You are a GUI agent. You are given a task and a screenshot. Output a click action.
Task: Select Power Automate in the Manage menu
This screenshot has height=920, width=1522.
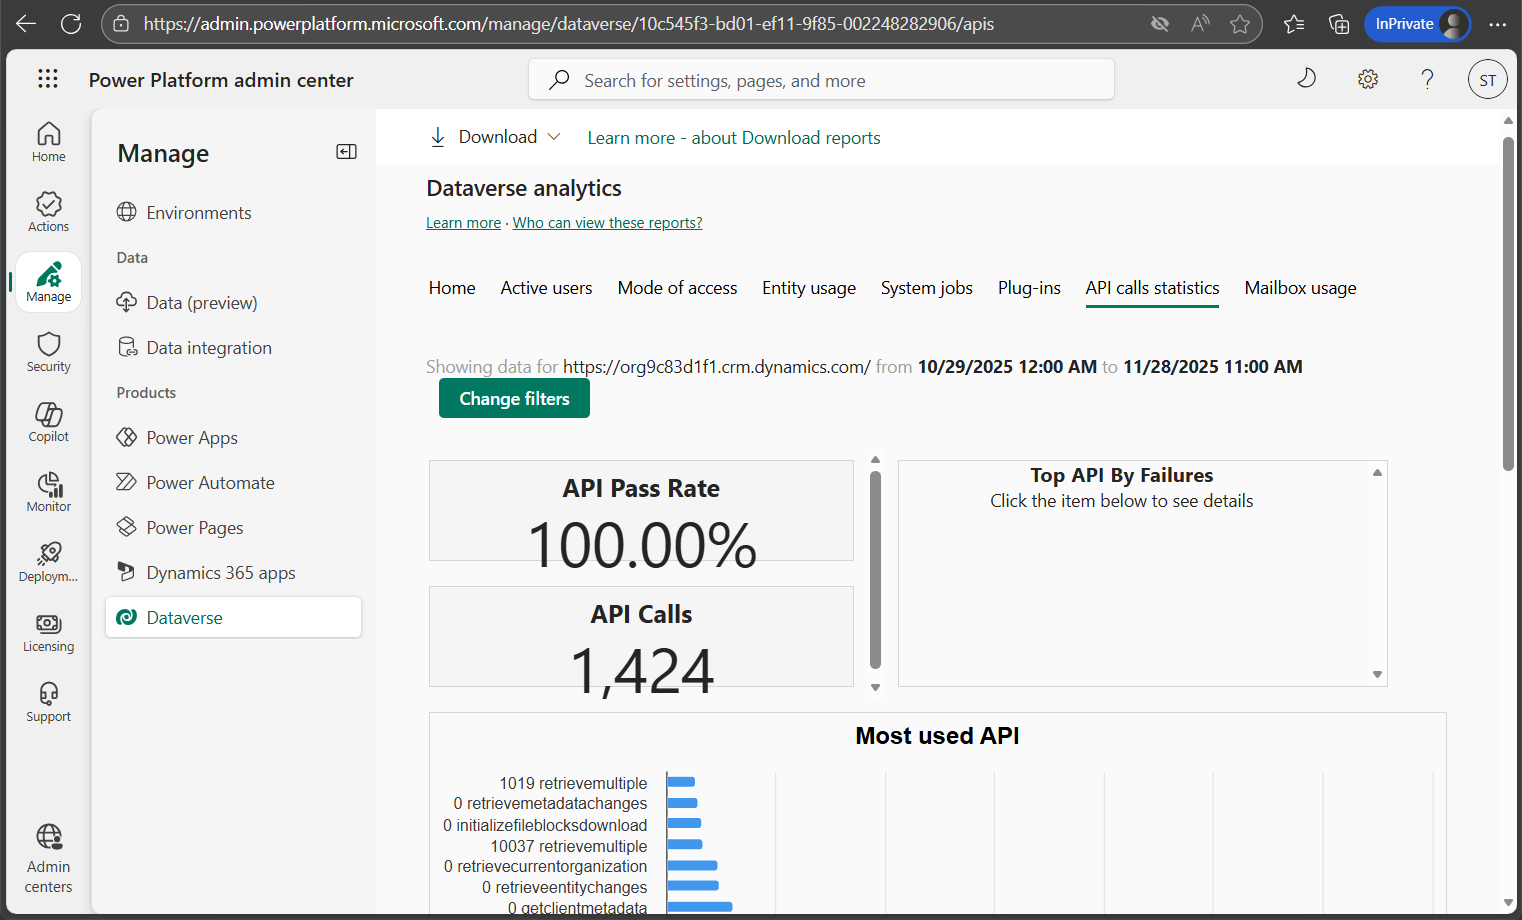[x=210, y=483]
